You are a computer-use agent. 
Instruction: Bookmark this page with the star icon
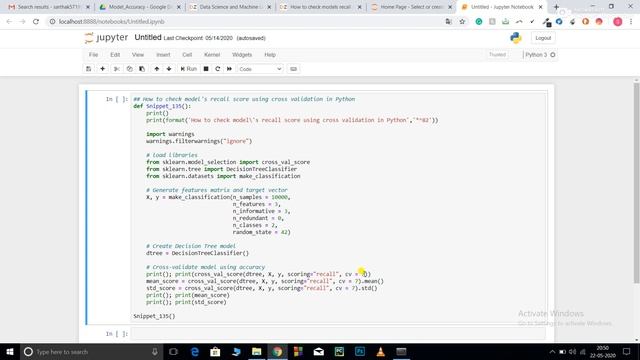[462, 22]
